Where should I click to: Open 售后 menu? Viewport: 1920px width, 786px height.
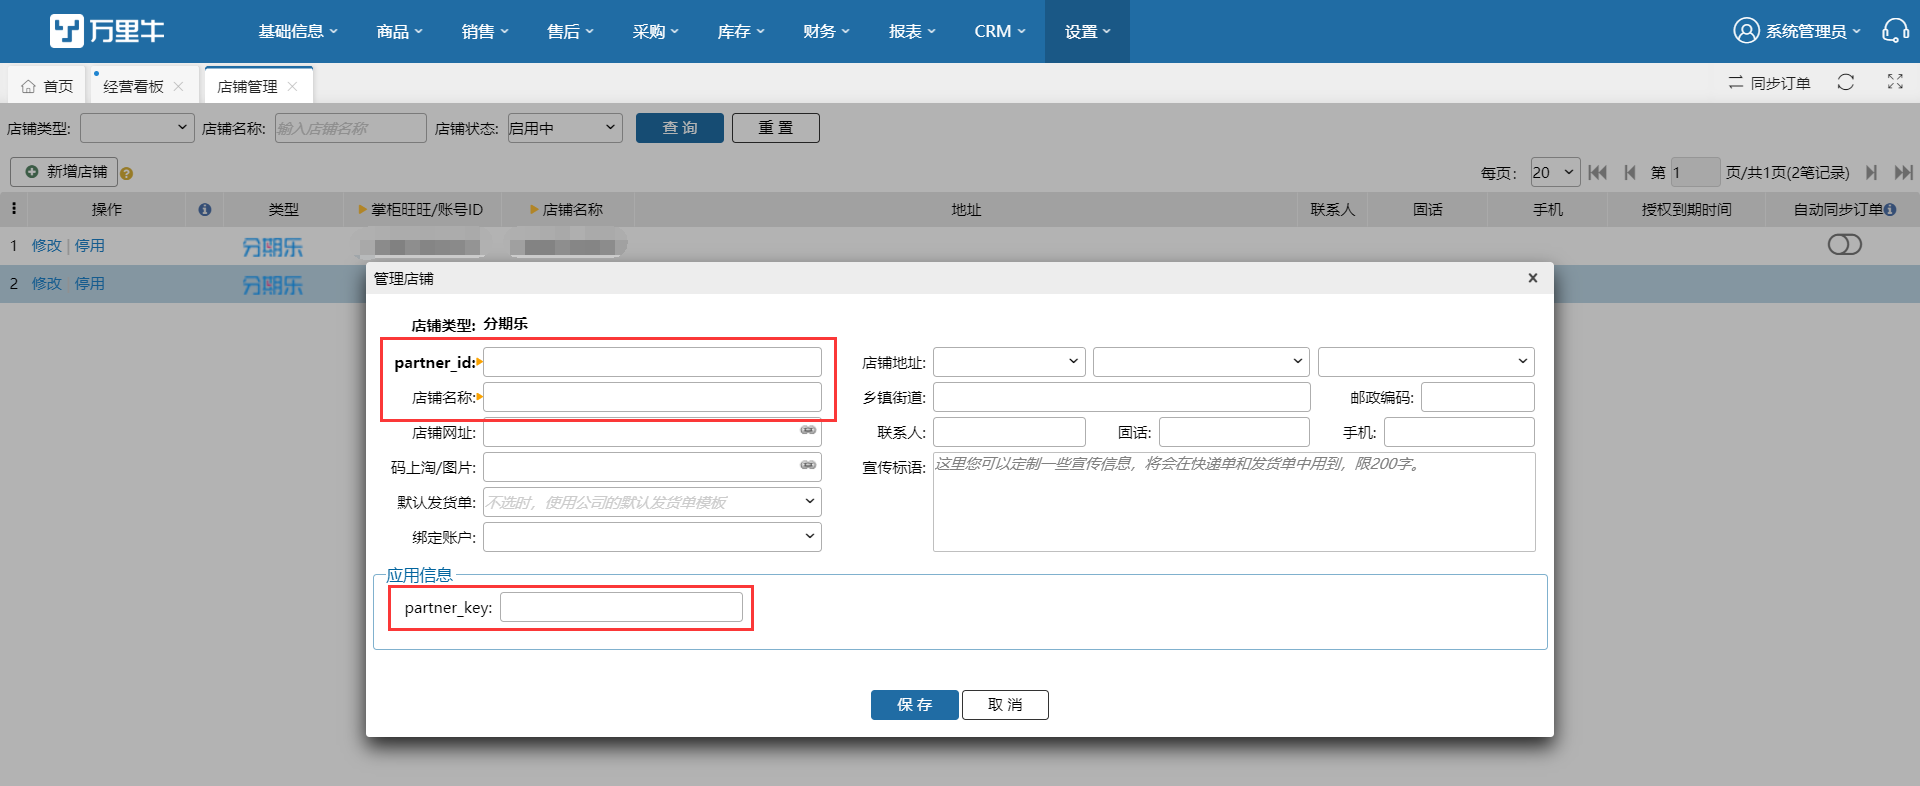pyautogui.click(x=570, y=31)
